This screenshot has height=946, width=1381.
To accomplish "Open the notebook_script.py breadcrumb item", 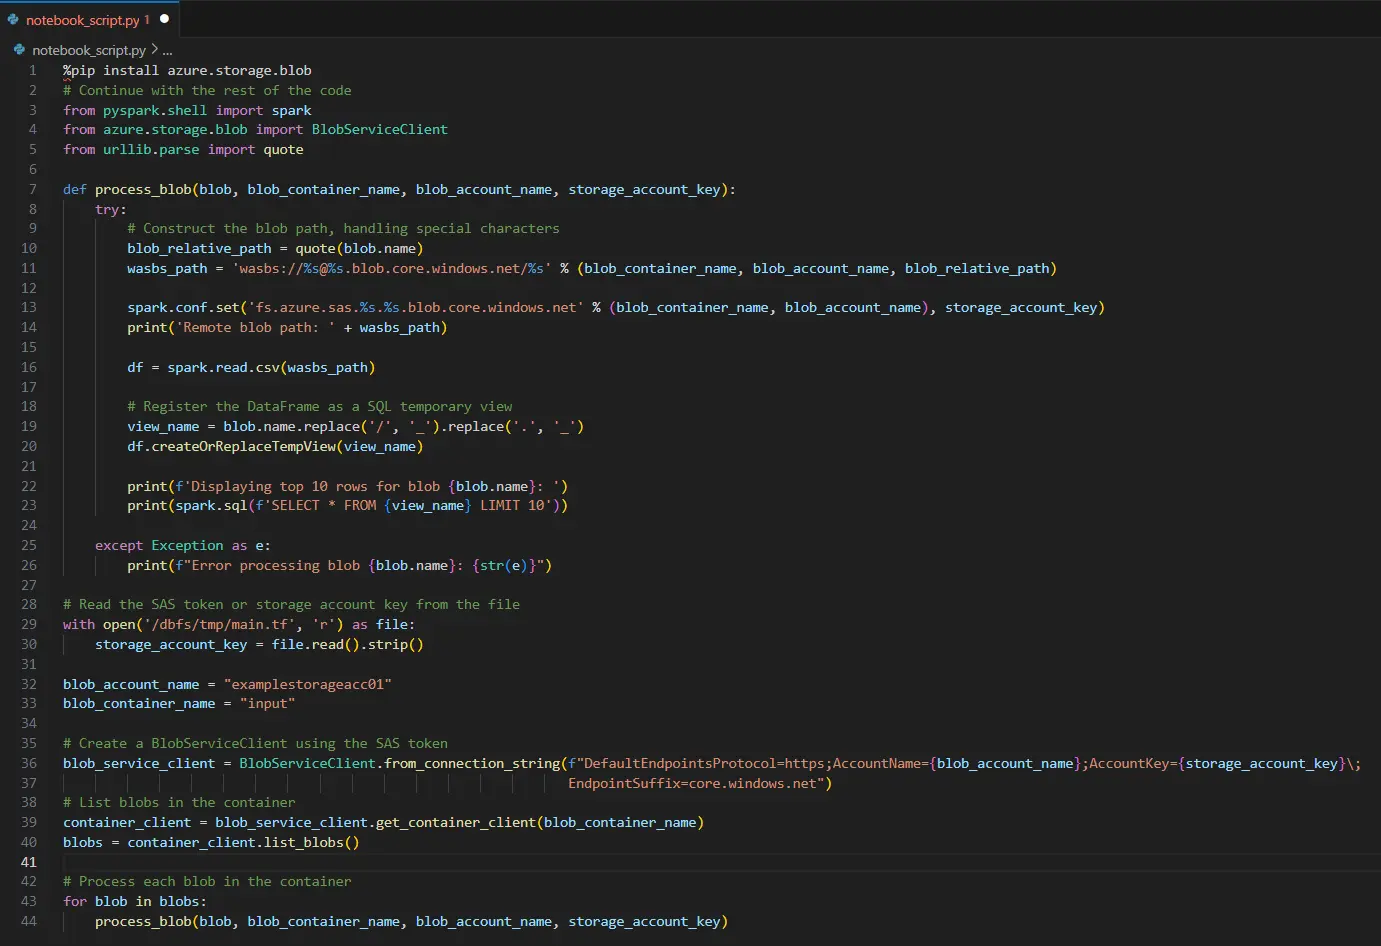I will click(89, 50).
